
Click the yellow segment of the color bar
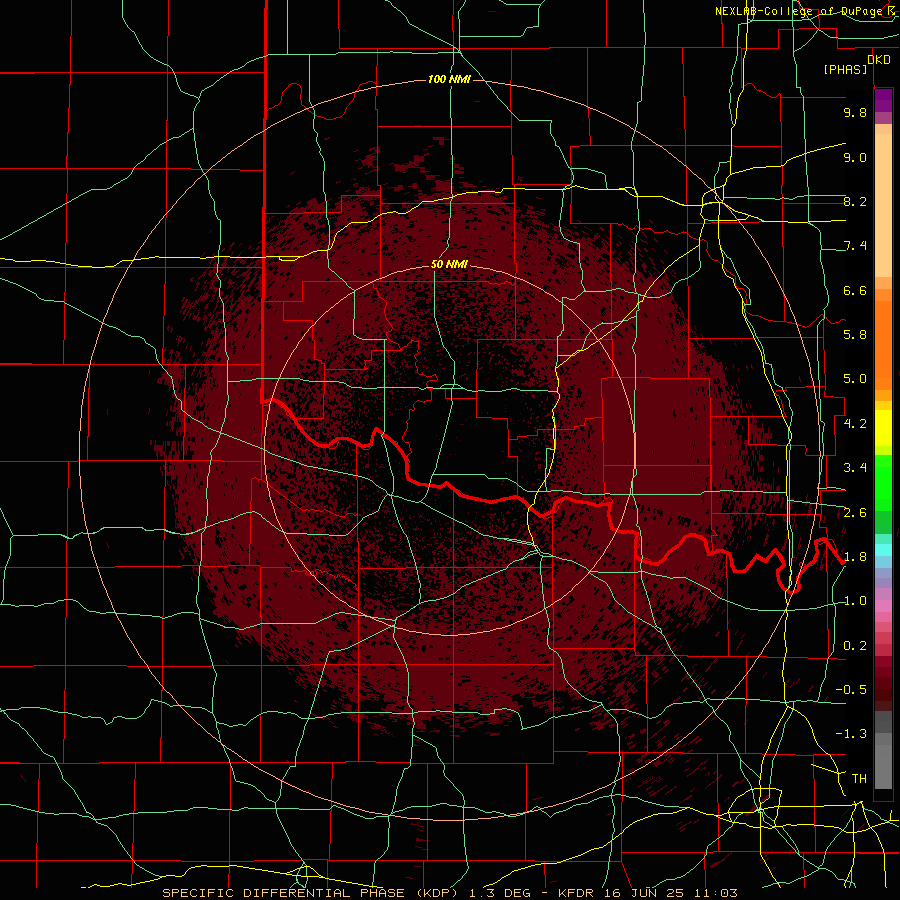click(x=883, y=428)
